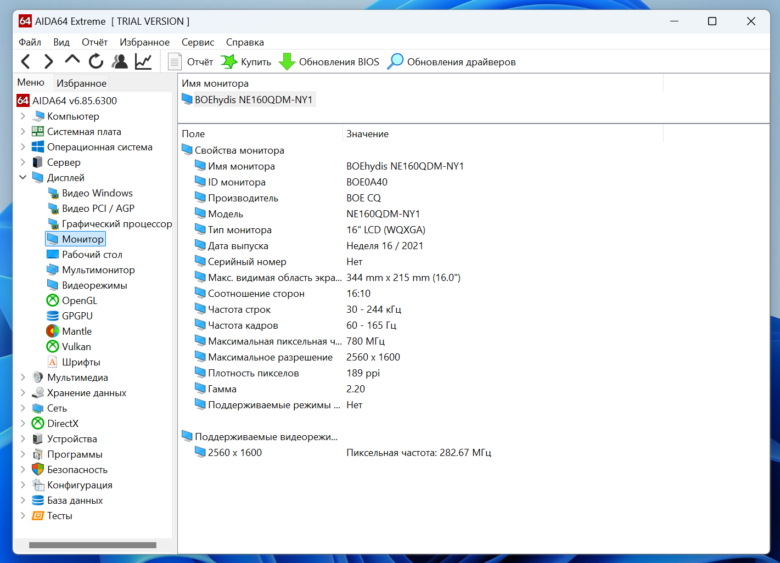Expand the Хранение данных node
This screenshot has height=563, width=780.
pyautogui.click(x=23, y=393)
